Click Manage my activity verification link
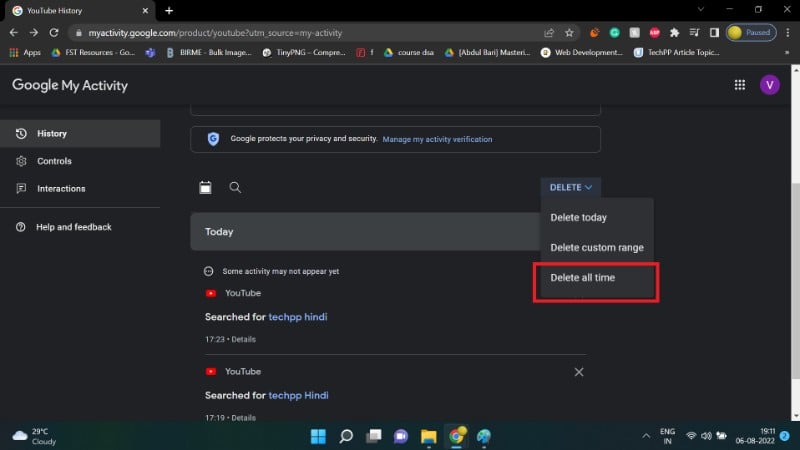Viewport: 800px width, 450px height. 437,139
